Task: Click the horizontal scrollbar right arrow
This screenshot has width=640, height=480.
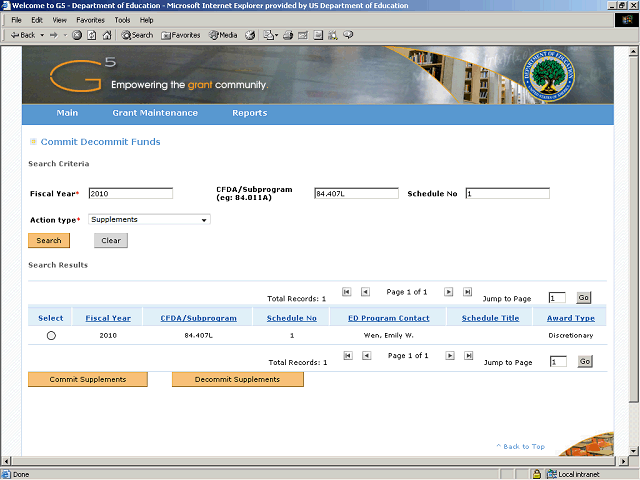Action: point(623,461)
